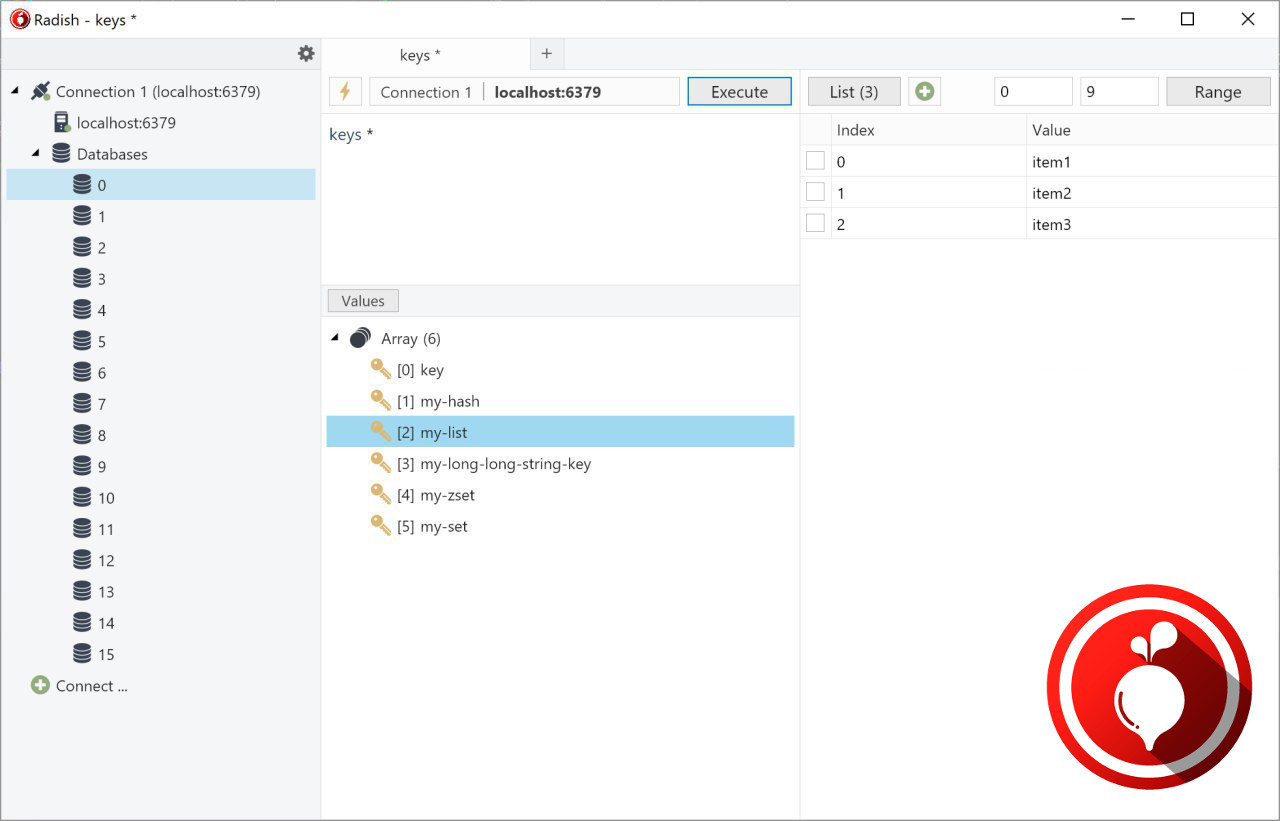Click Connect ... to add connection
1280x821 pixels.
pyautogui.click(x=92, y=686)
